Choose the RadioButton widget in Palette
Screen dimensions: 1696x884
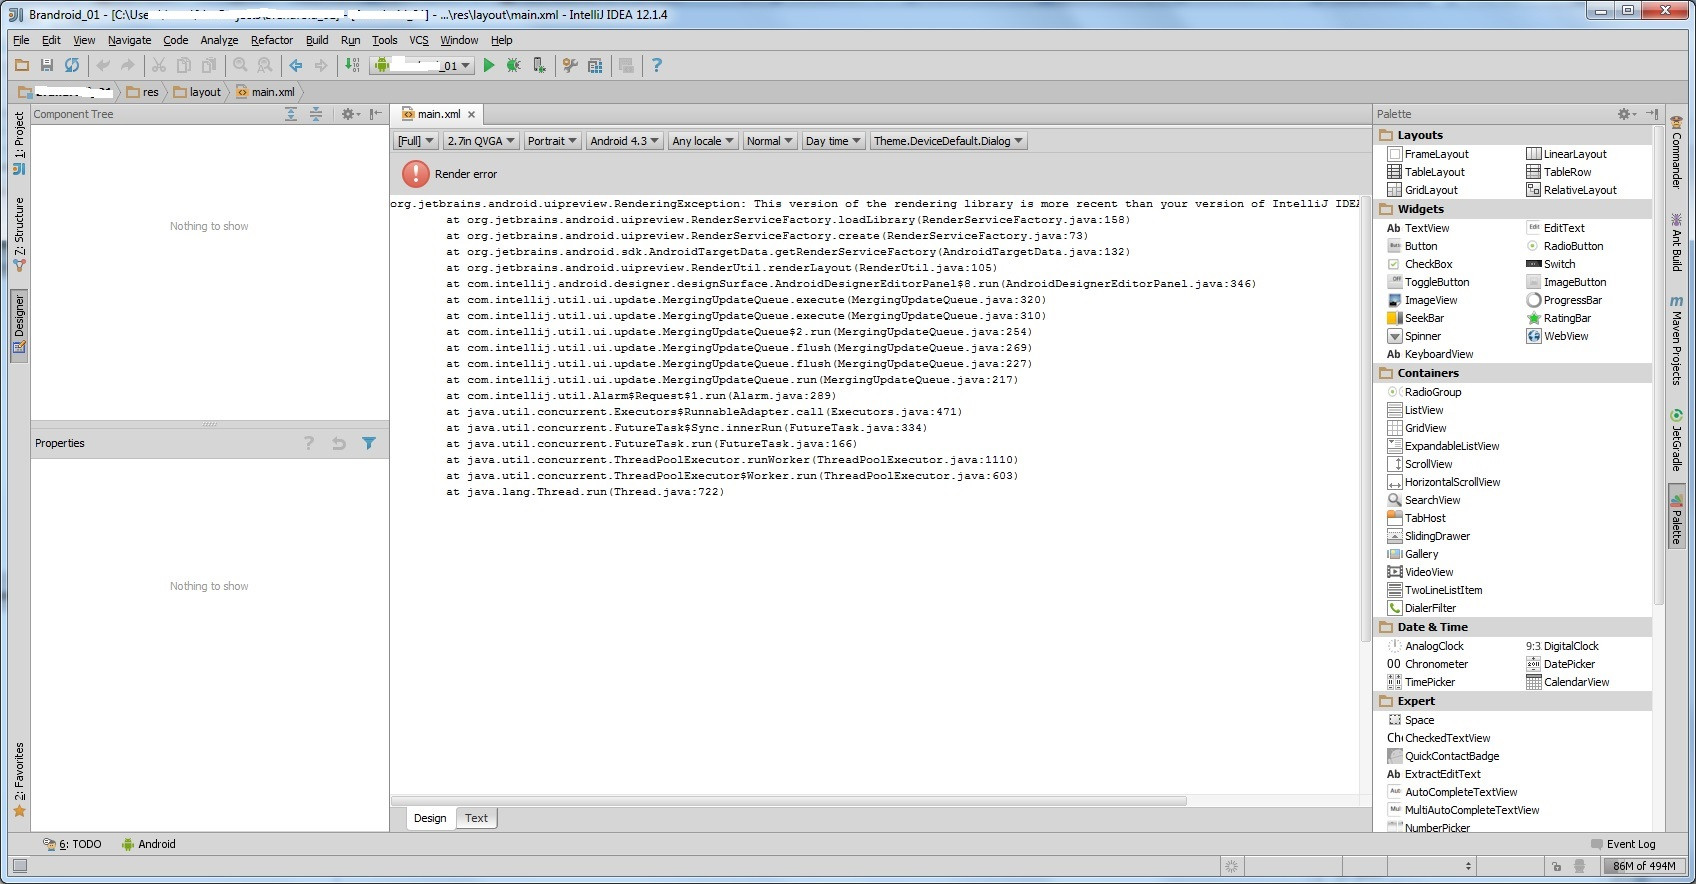click(x=1565, y=246)
